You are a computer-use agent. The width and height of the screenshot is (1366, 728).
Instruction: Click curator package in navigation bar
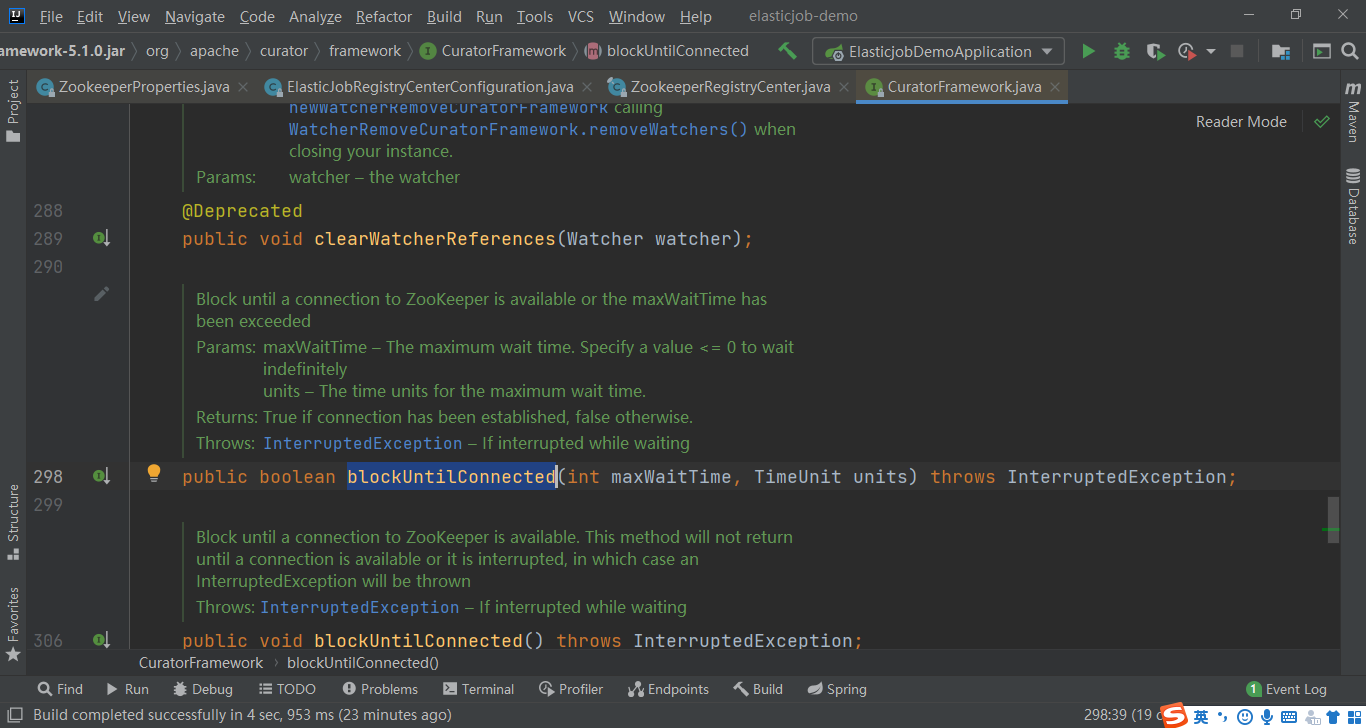click(284, 51)
